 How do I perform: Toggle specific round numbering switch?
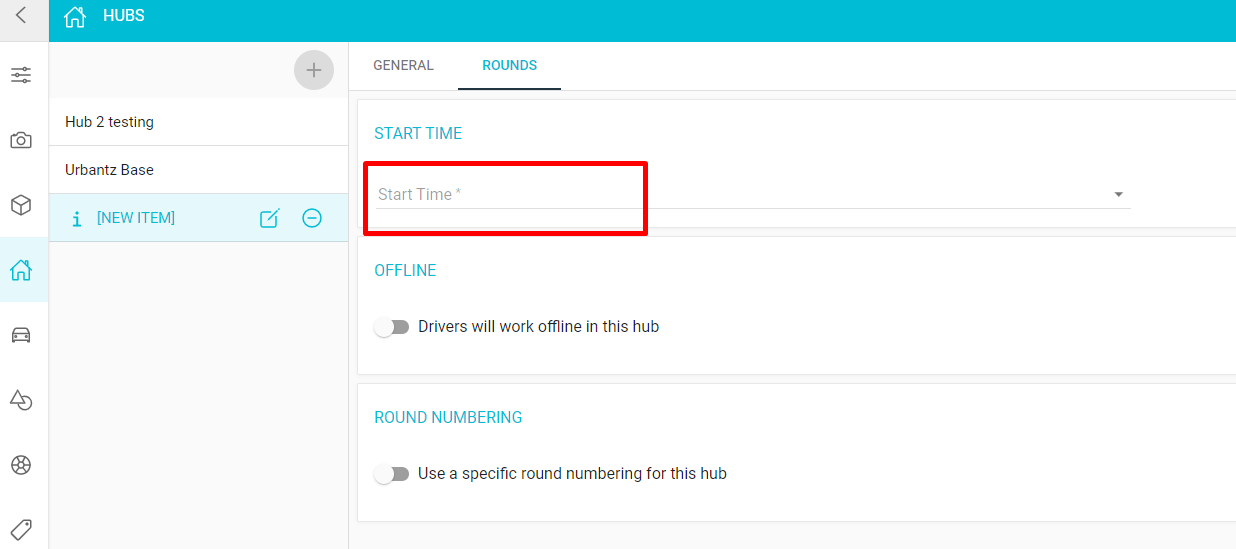pyautogui.click(x=392, y=474)
